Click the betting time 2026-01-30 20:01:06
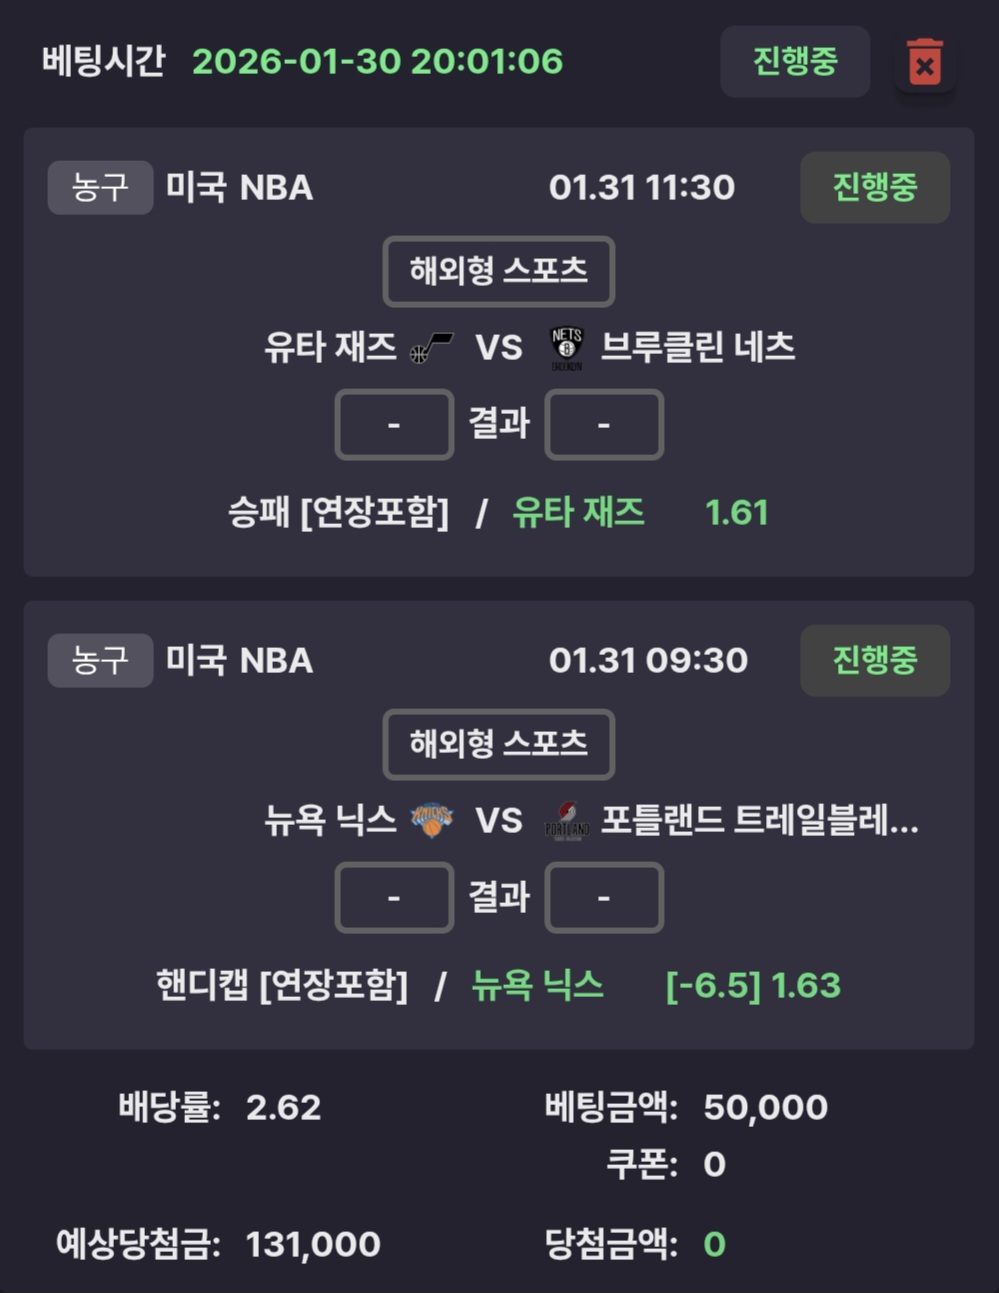Image resolution: width=999 pixels, height=1293 pixels. 377,62
